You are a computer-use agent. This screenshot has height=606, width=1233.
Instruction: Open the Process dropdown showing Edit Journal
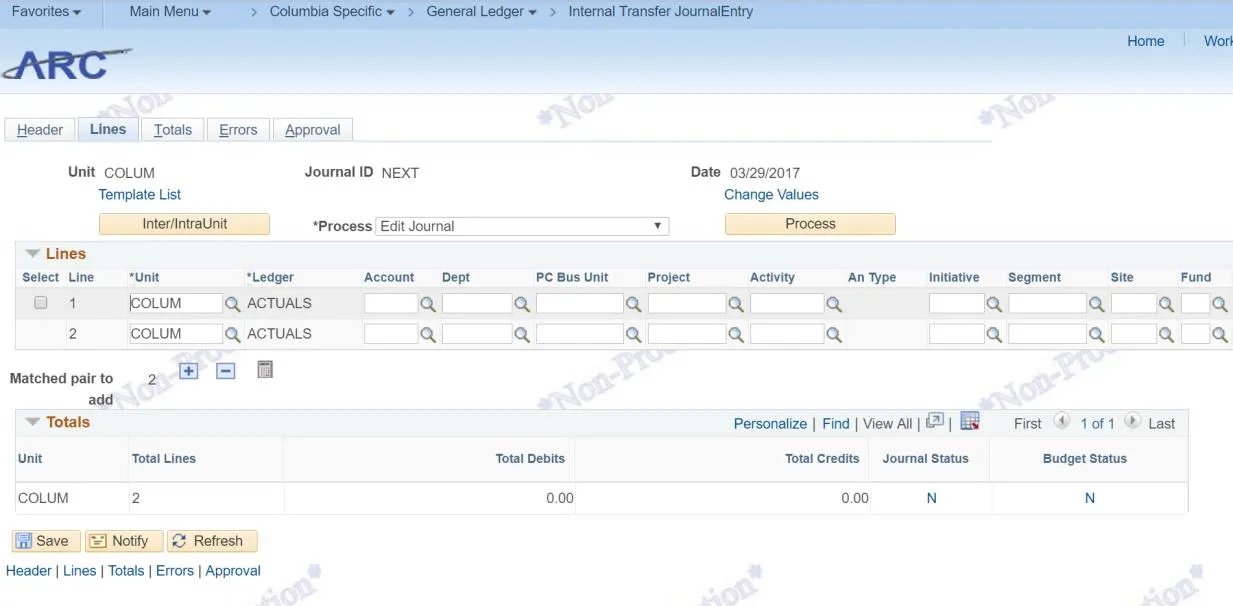[522, 226]
